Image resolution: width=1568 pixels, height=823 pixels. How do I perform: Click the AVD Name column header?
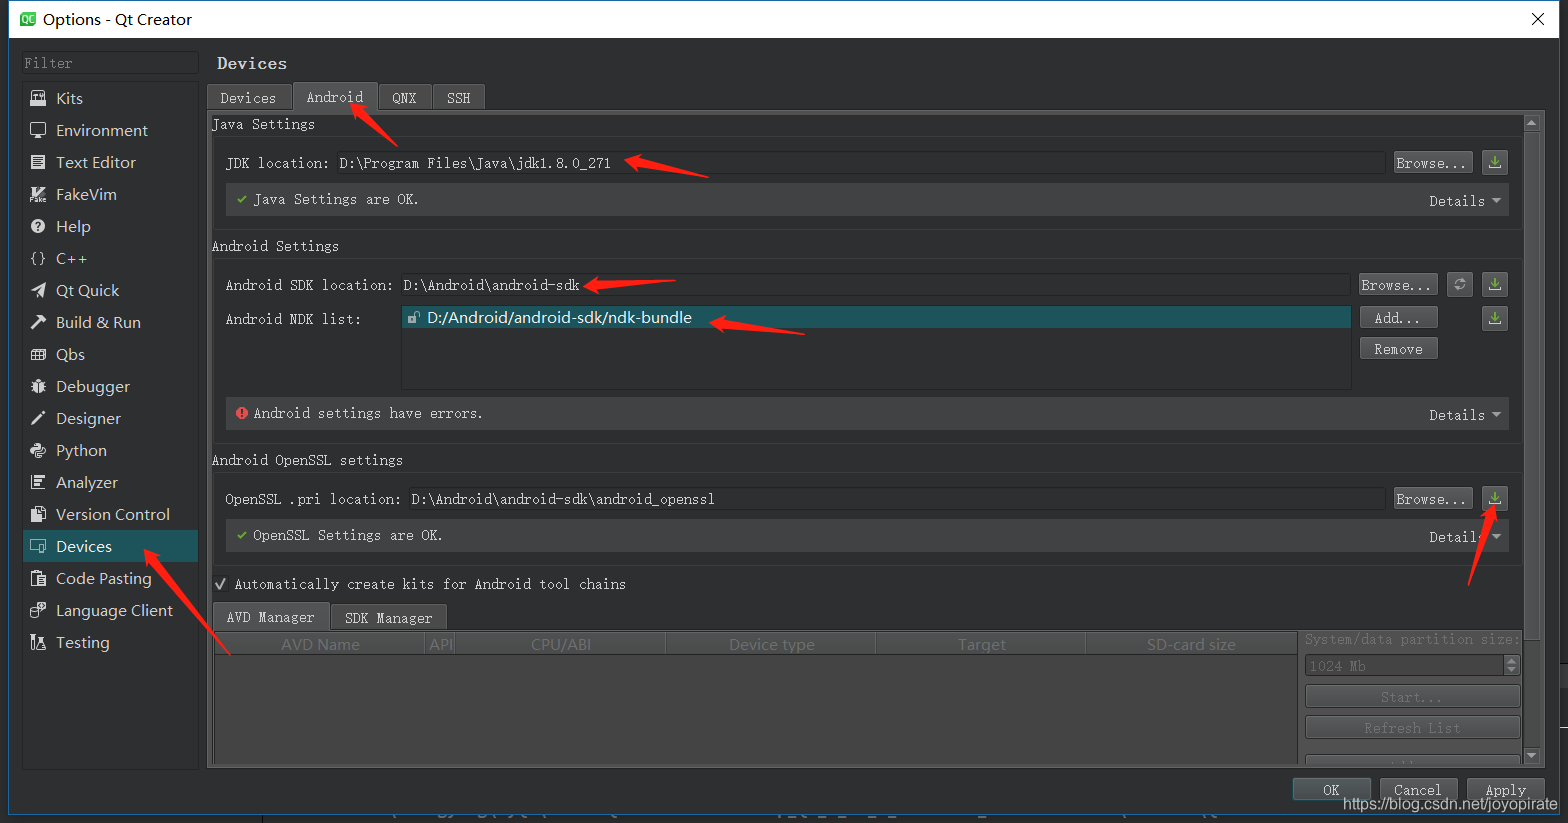(320, 644)
